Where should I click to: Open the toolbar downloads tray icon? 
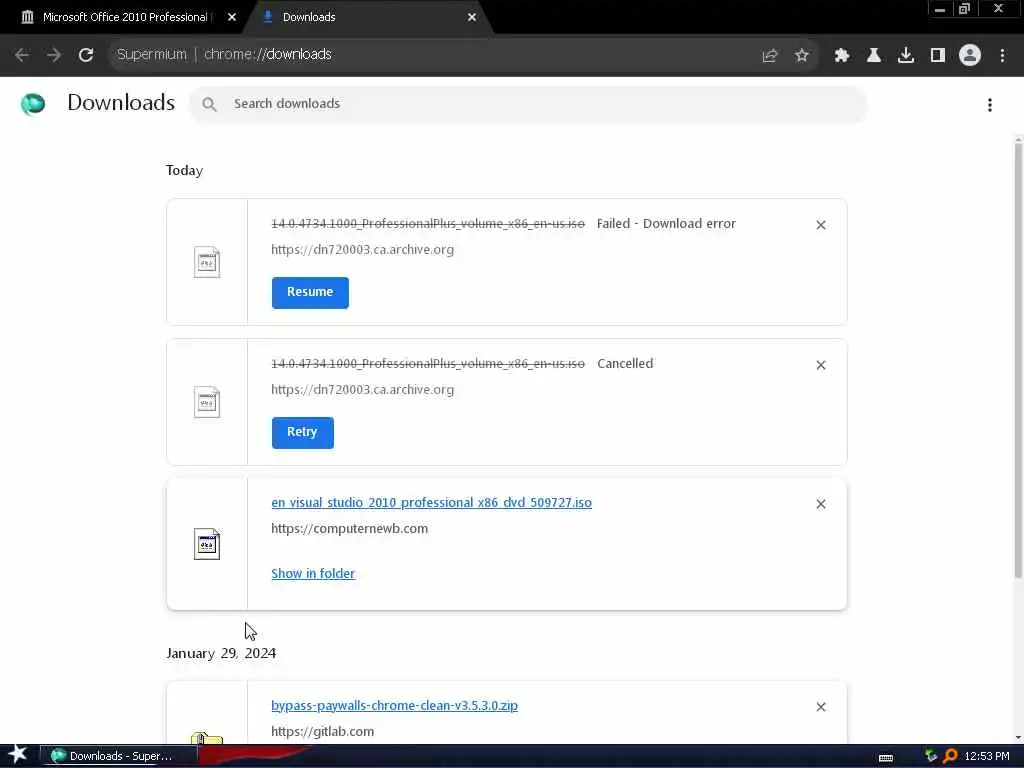point(906,56)
